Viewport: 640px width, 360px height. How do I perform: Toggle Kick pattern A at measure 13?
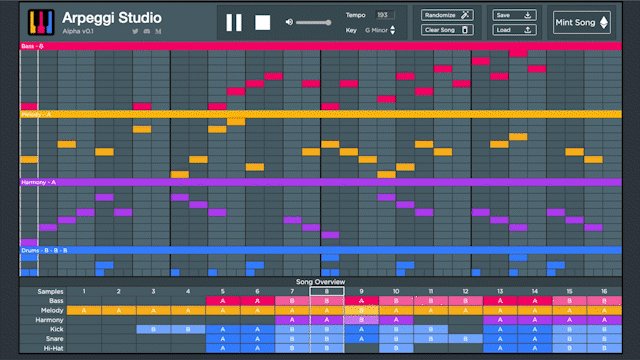point(500,329)
